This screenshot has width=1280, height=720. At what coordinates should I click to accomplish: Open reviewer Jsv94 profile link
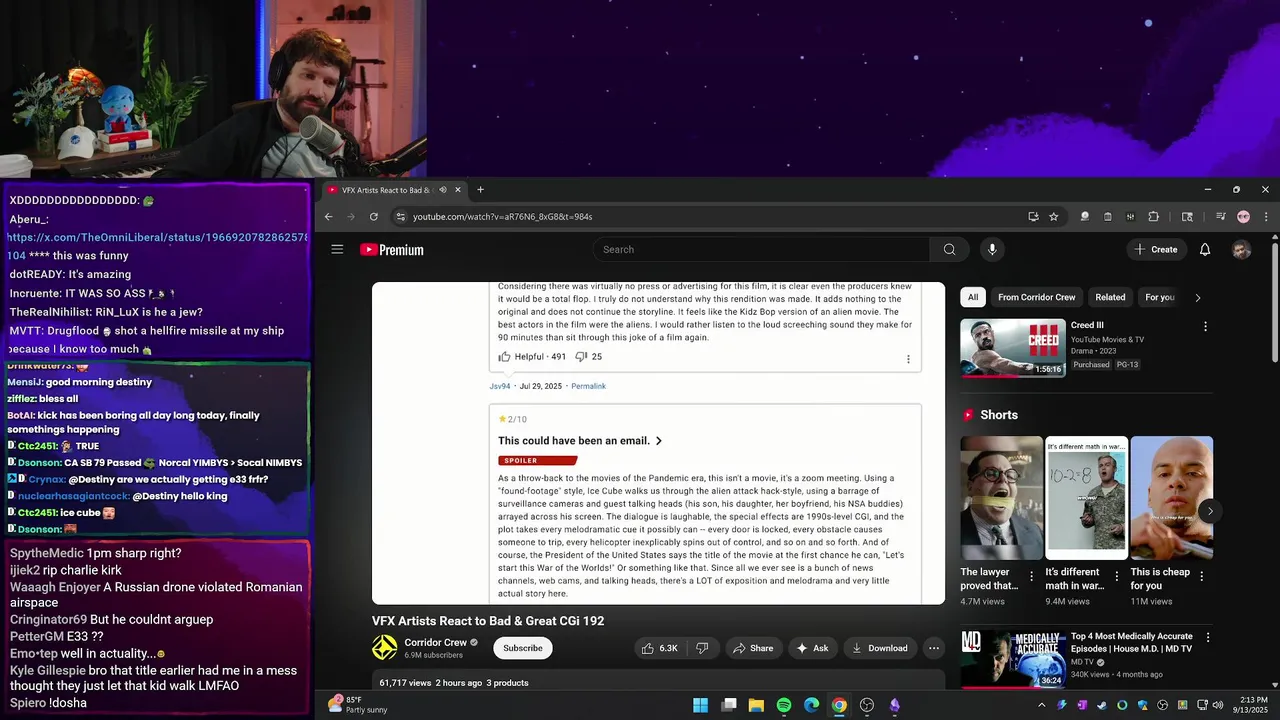coord(500,386)
